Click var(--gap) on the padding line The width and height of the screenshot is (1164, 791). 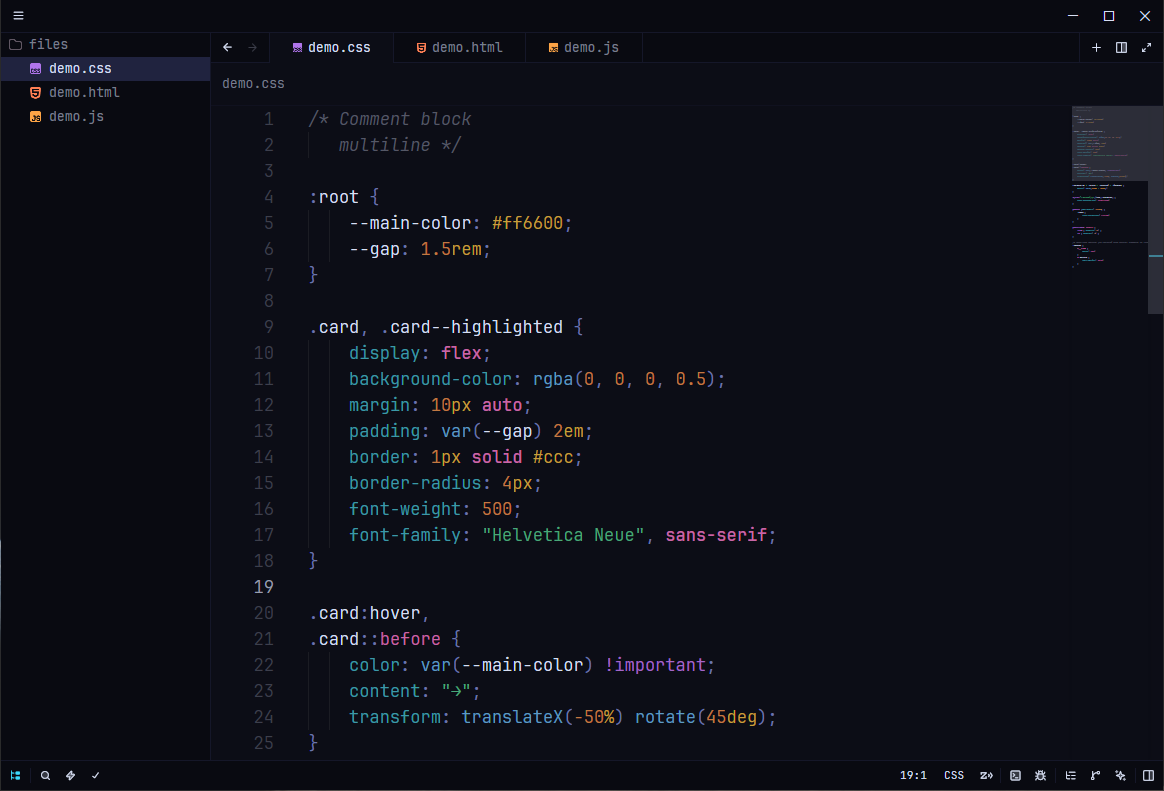[491, 431]
